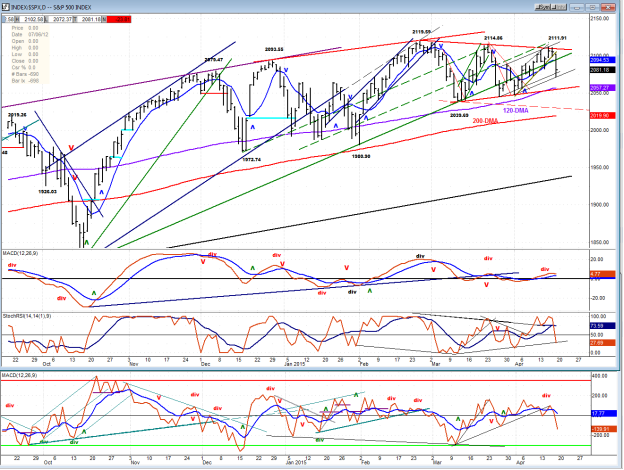Click the red net change -23.81 field
The image size is (624, 470).
tap(119, 19)
